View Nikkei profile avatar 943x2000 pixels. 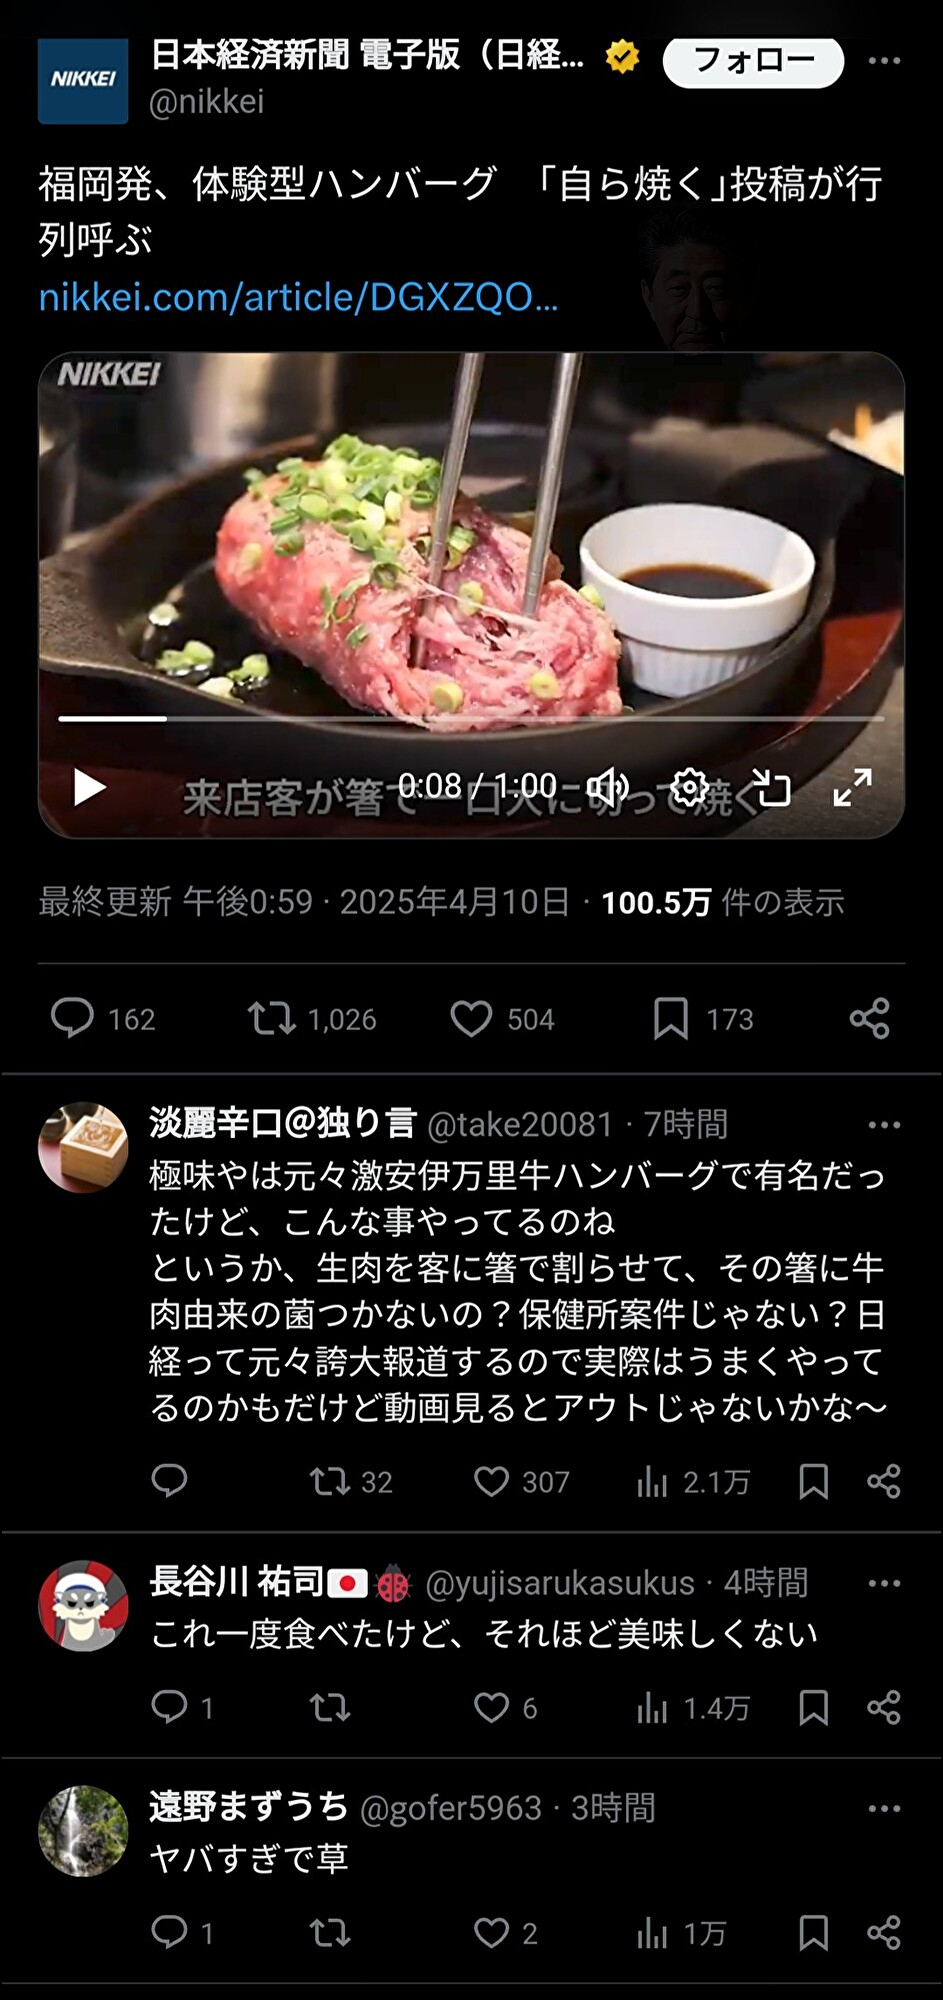pyautogui.click(x=83, y=81)
